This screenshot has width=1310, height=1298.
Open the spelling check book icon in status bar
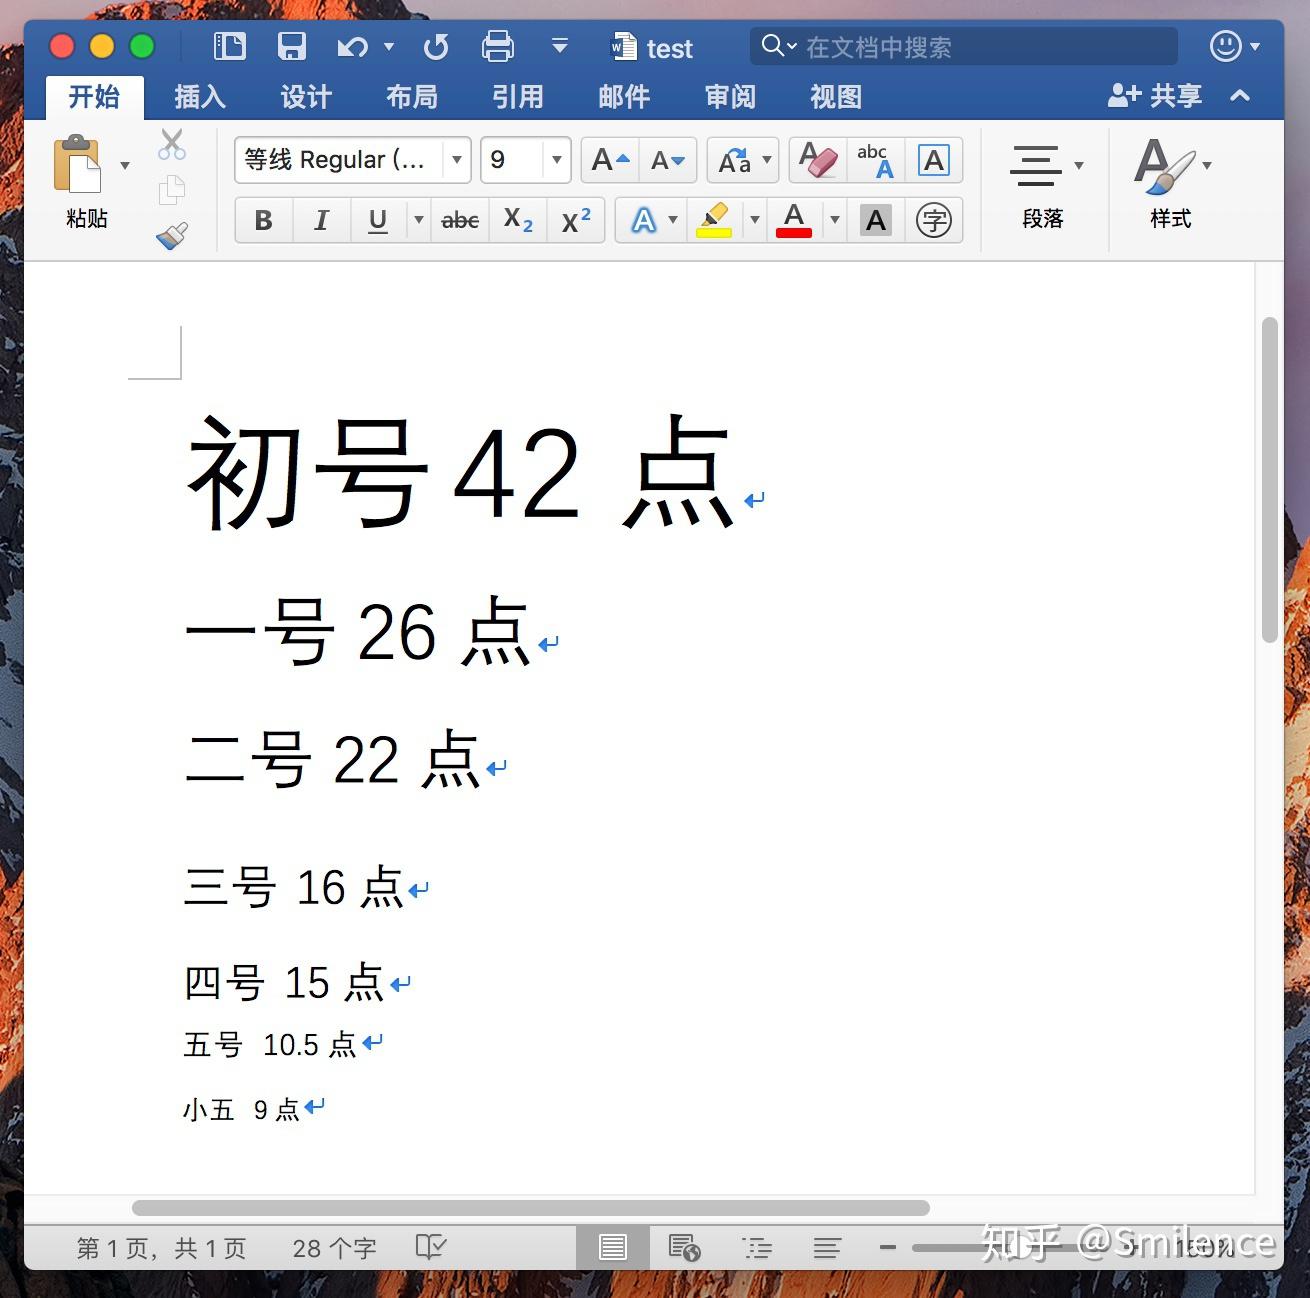pyautogui.click(x=431, y=1246)
